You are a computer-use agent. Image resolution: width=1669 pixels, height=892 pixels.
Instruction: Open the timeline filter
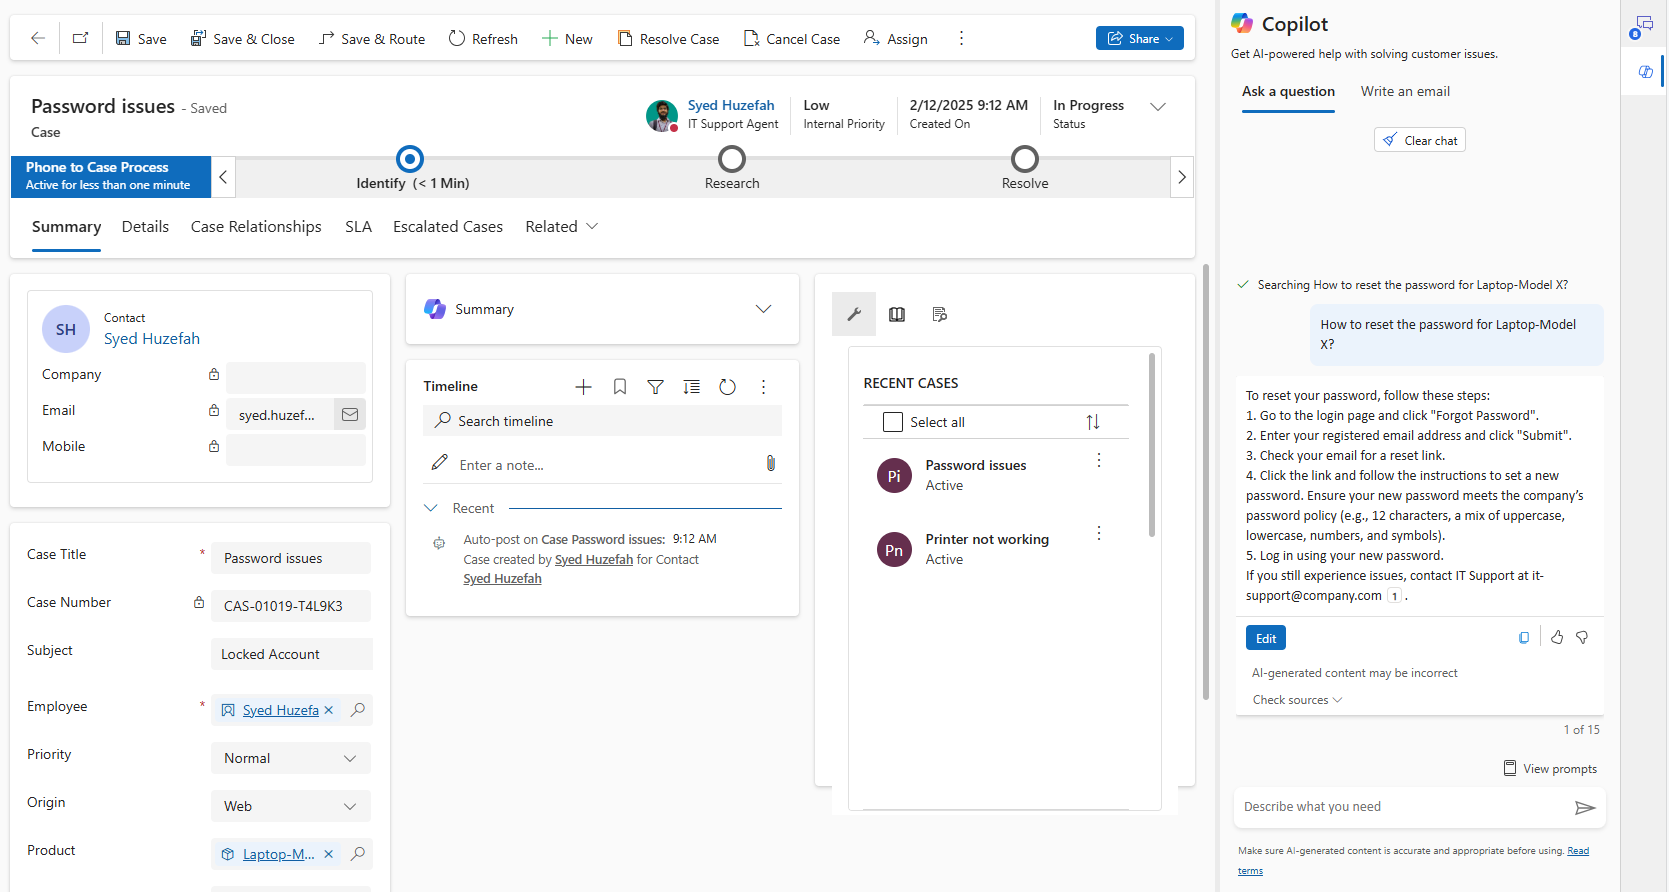click(656, 387)
